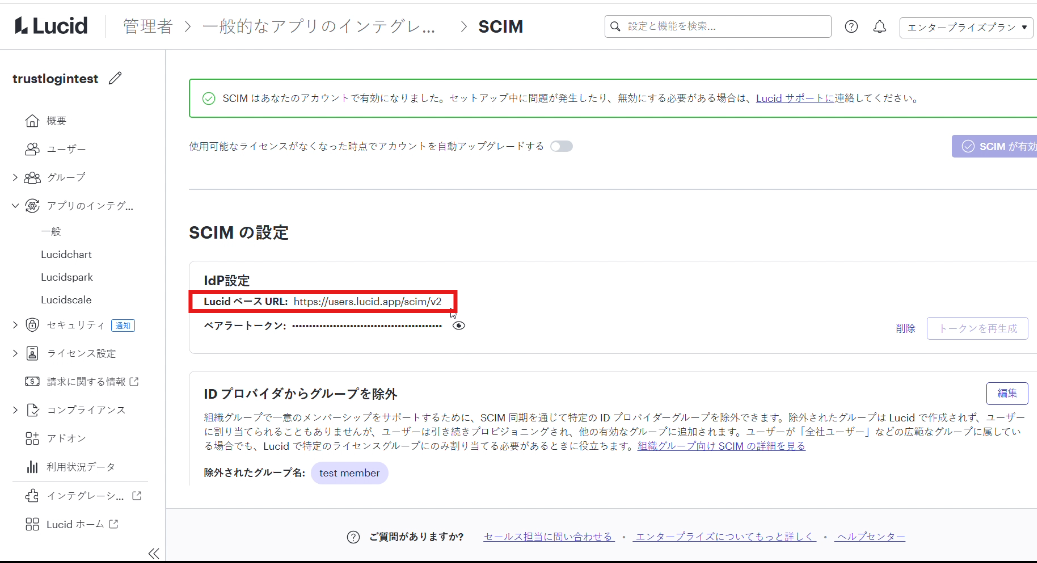Viewport: 1037px width, 563px height.
Task: Expand the セキュリティ section chevron
Action: [x=15, y=325]
